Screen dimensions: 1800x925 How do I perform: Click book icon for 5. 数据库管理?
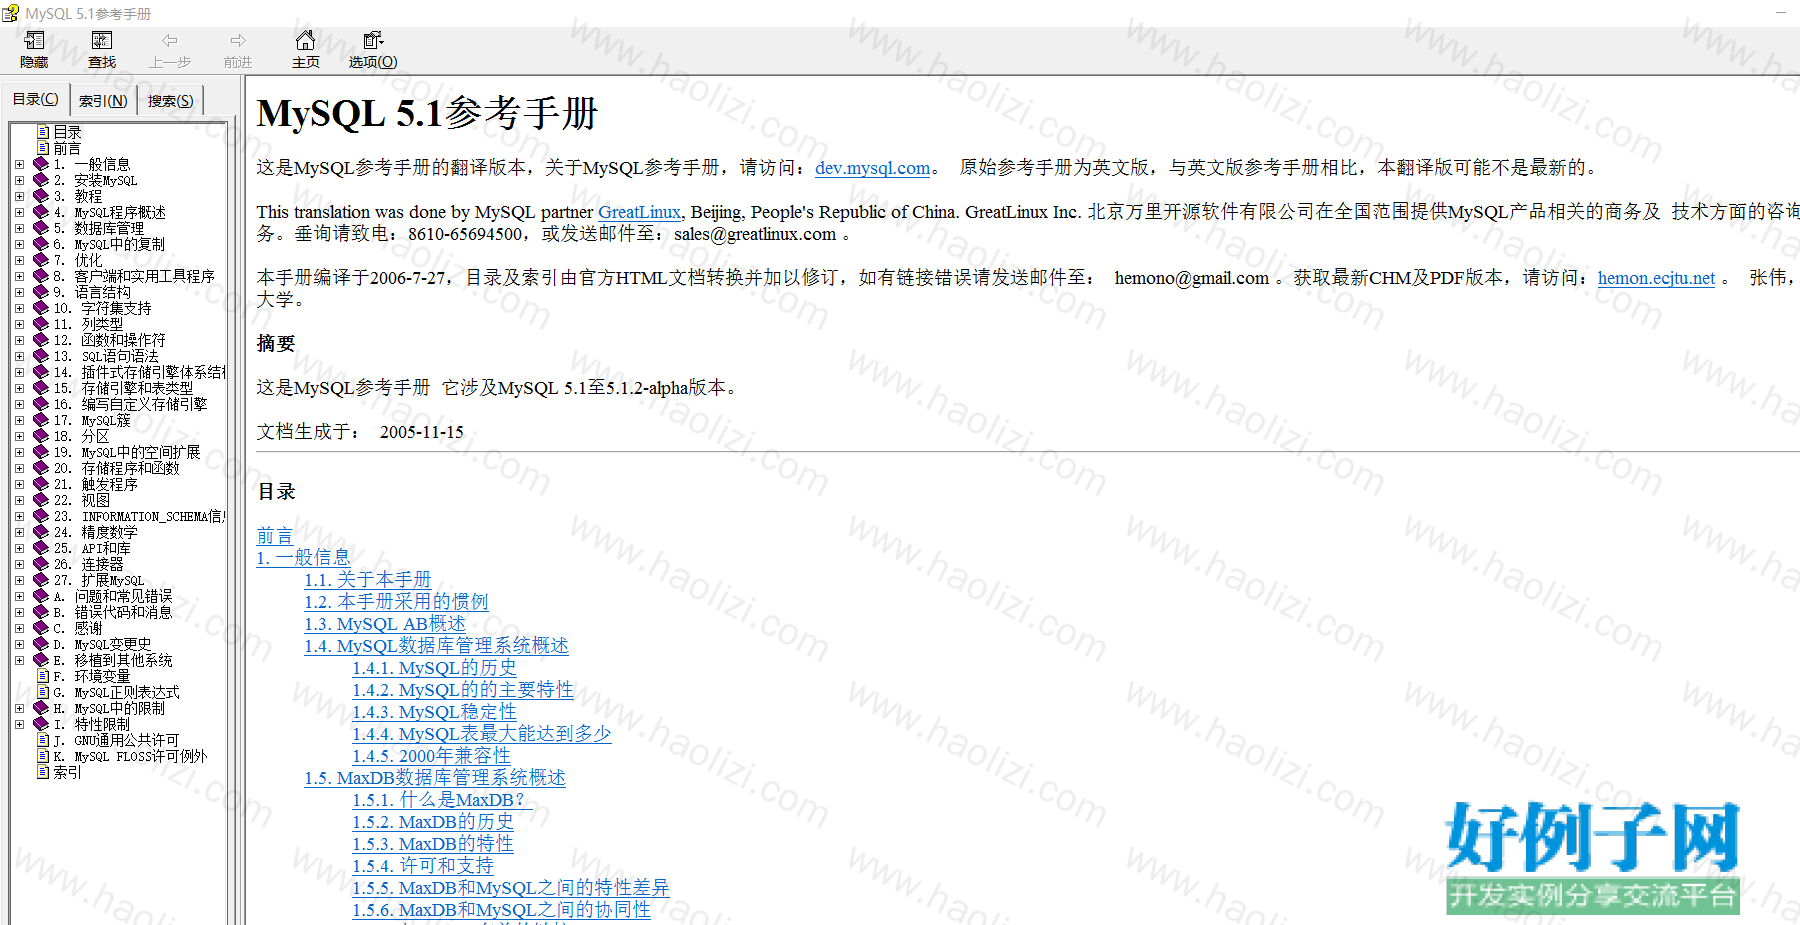click(x=41, y=228)
